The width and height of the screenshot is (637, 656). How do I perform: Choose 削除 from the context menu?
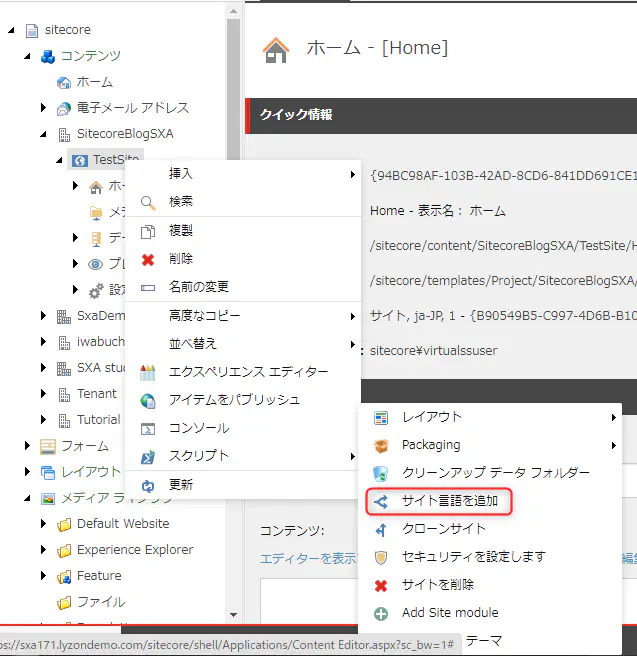(243, 259)
